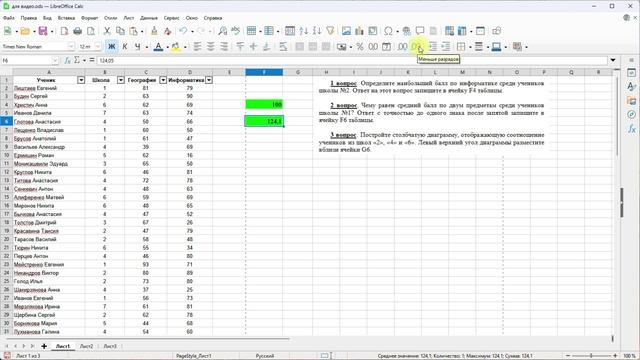
Task: Toggle Bold (Ж) formatting
Action: coord(111,47)
